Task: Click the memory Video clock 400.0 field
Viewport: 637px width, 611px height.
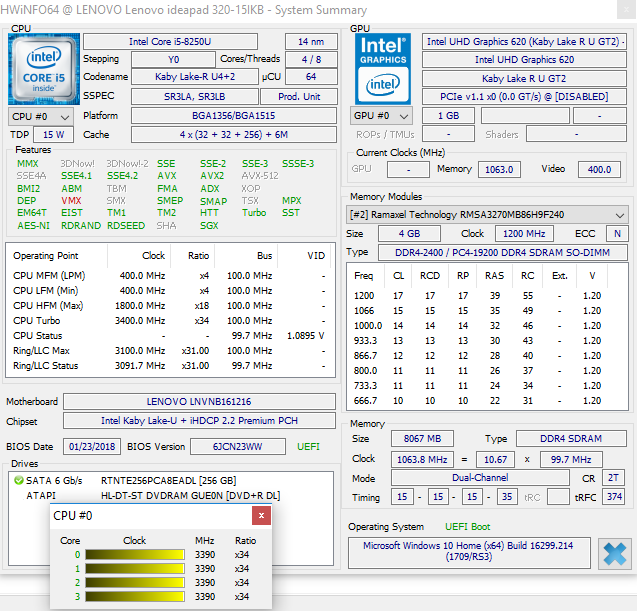Action: [x=599, y=169]
